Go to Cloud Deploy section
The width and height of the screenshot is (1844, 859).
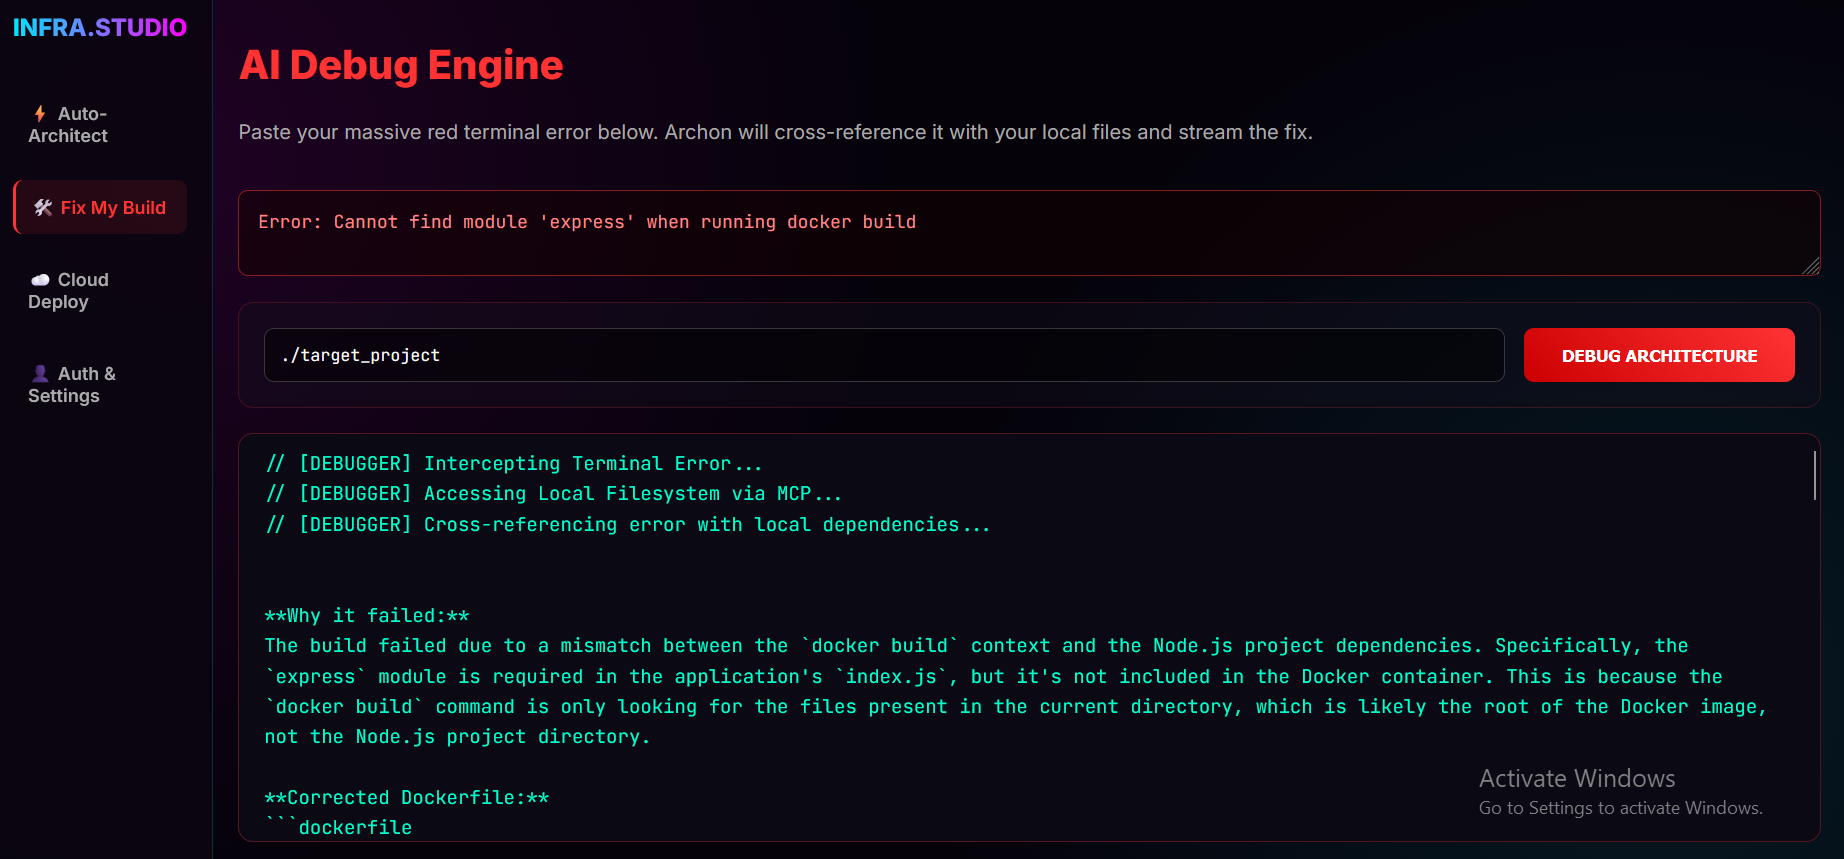pos(100,291)
